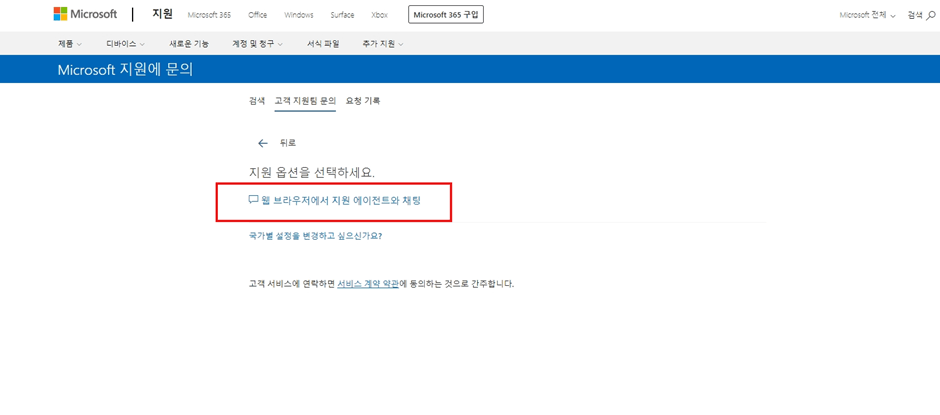The height and width of the screenshot is (415, 940).
Task: Expand the 디바이스 dropdown menu
Action: tap(126, 44)
